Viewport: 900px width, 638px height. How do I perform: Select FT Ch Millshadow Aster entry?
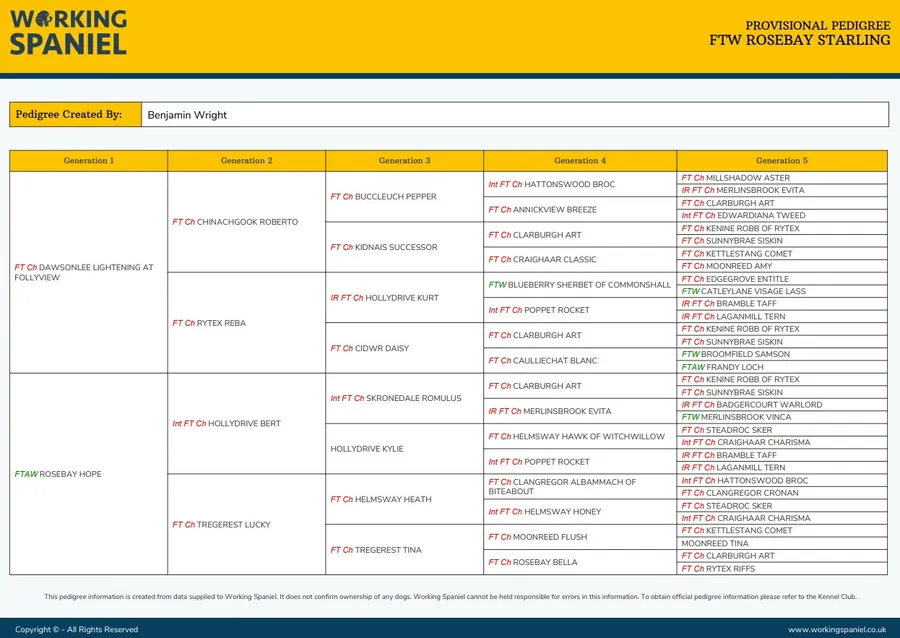point(735,178)
